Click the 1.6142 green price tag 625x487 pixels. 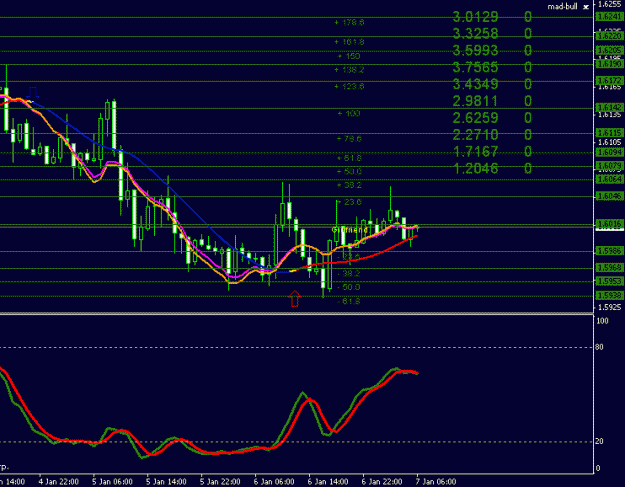609,108
